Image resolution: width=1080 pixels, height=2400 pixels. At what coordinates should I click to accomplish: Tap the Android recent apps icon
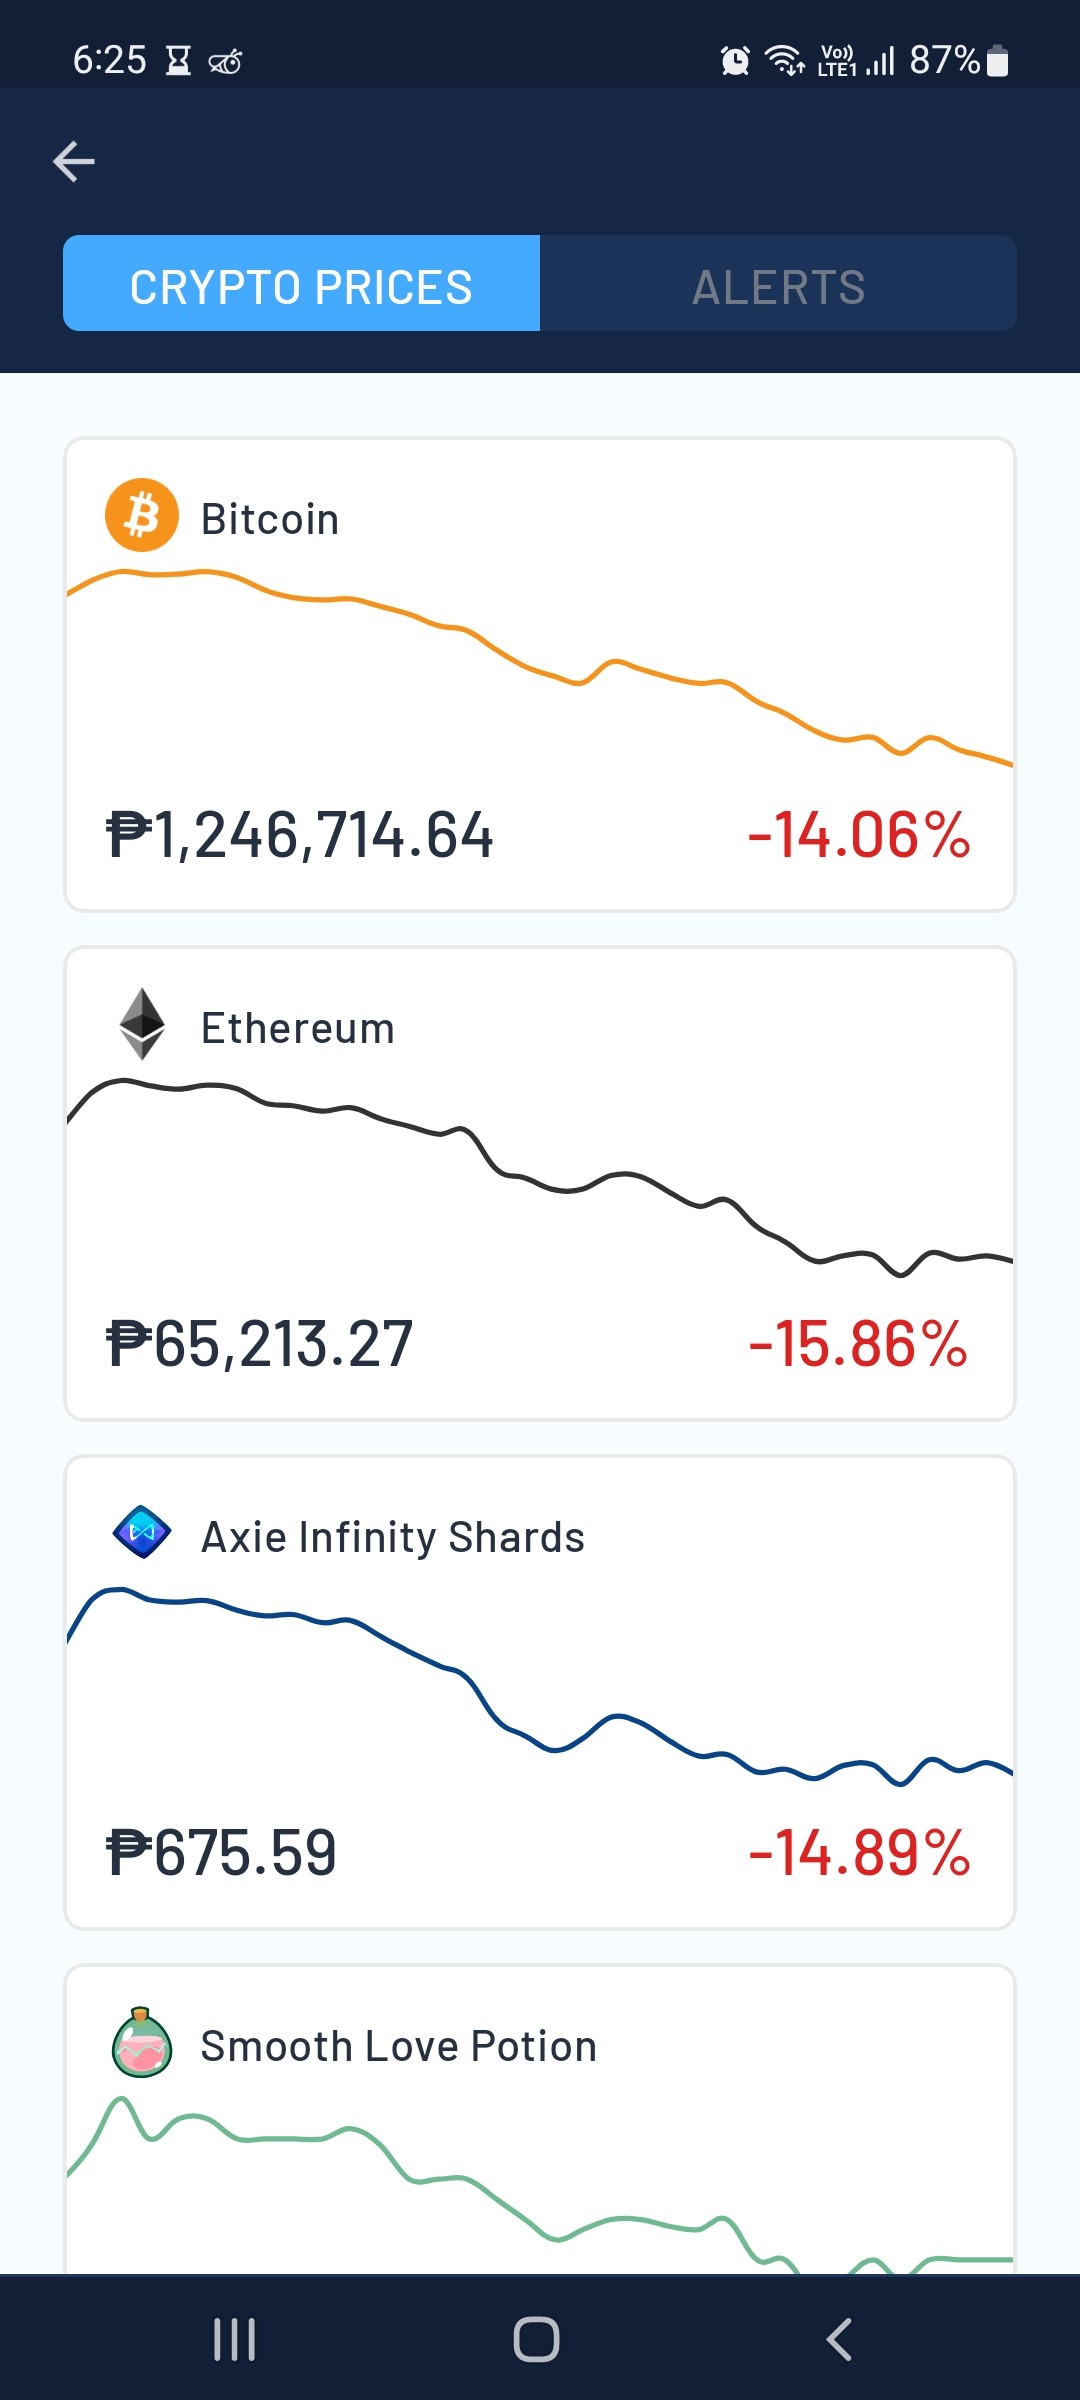tap(235, 2339)
